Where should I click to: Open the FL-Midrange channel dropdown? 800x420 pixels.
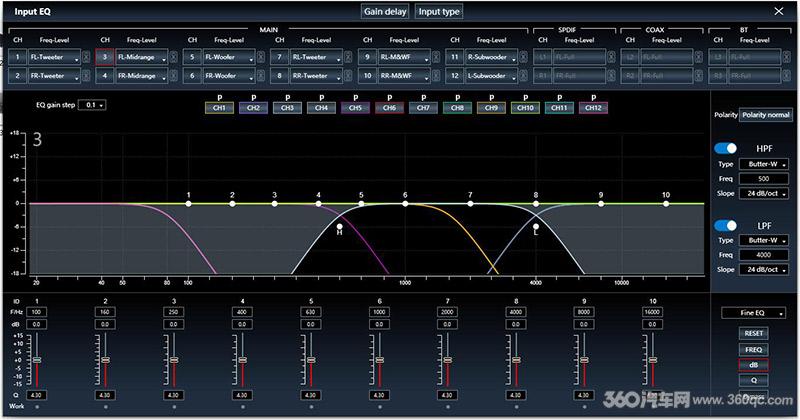click(x=141, y=57)
